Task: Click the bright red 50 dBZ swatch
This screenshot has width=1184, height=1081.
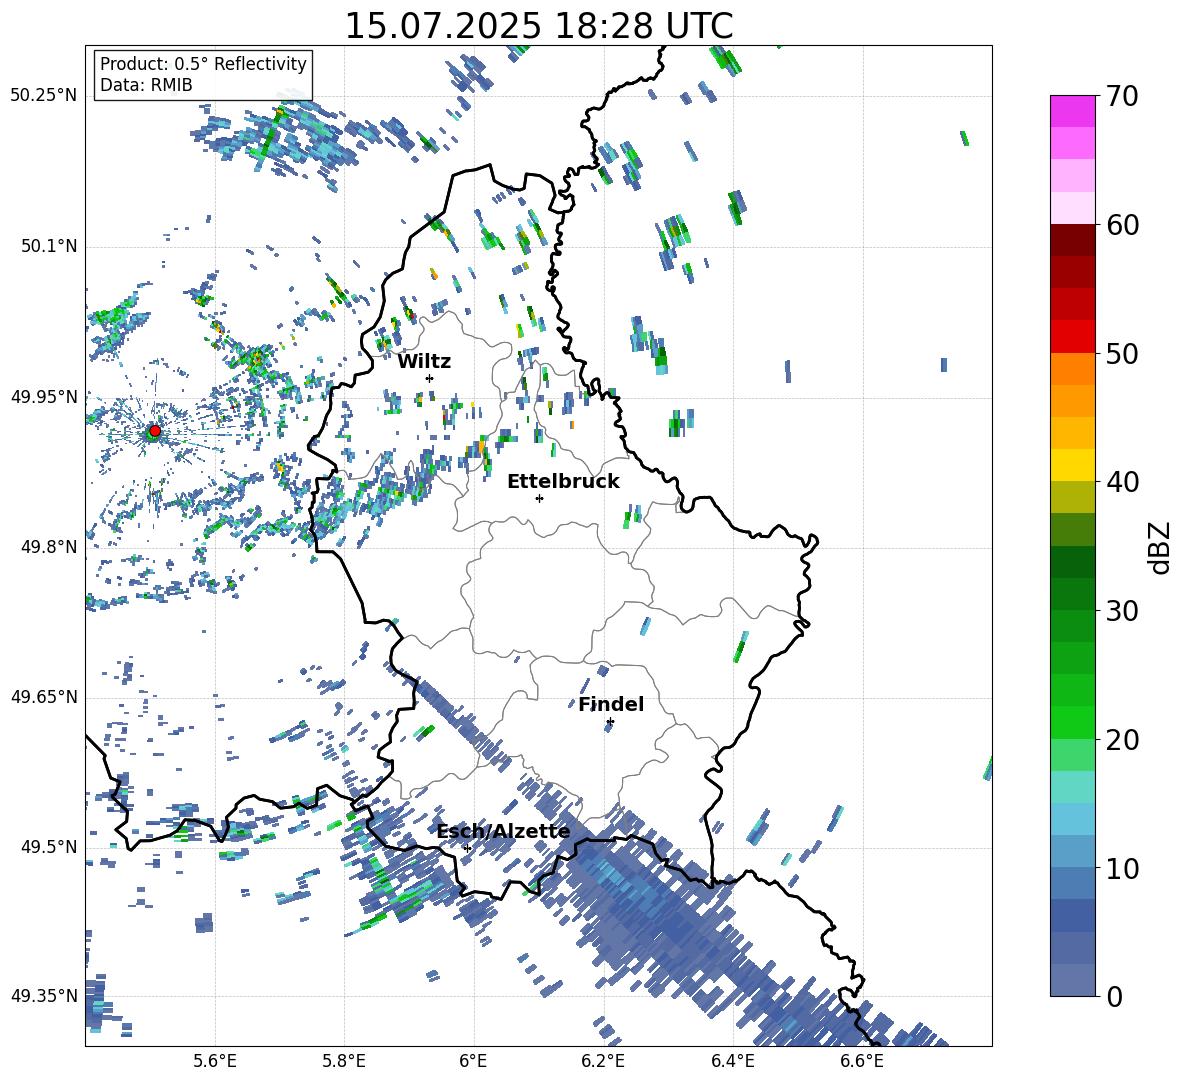Action: coord(1072,337)
